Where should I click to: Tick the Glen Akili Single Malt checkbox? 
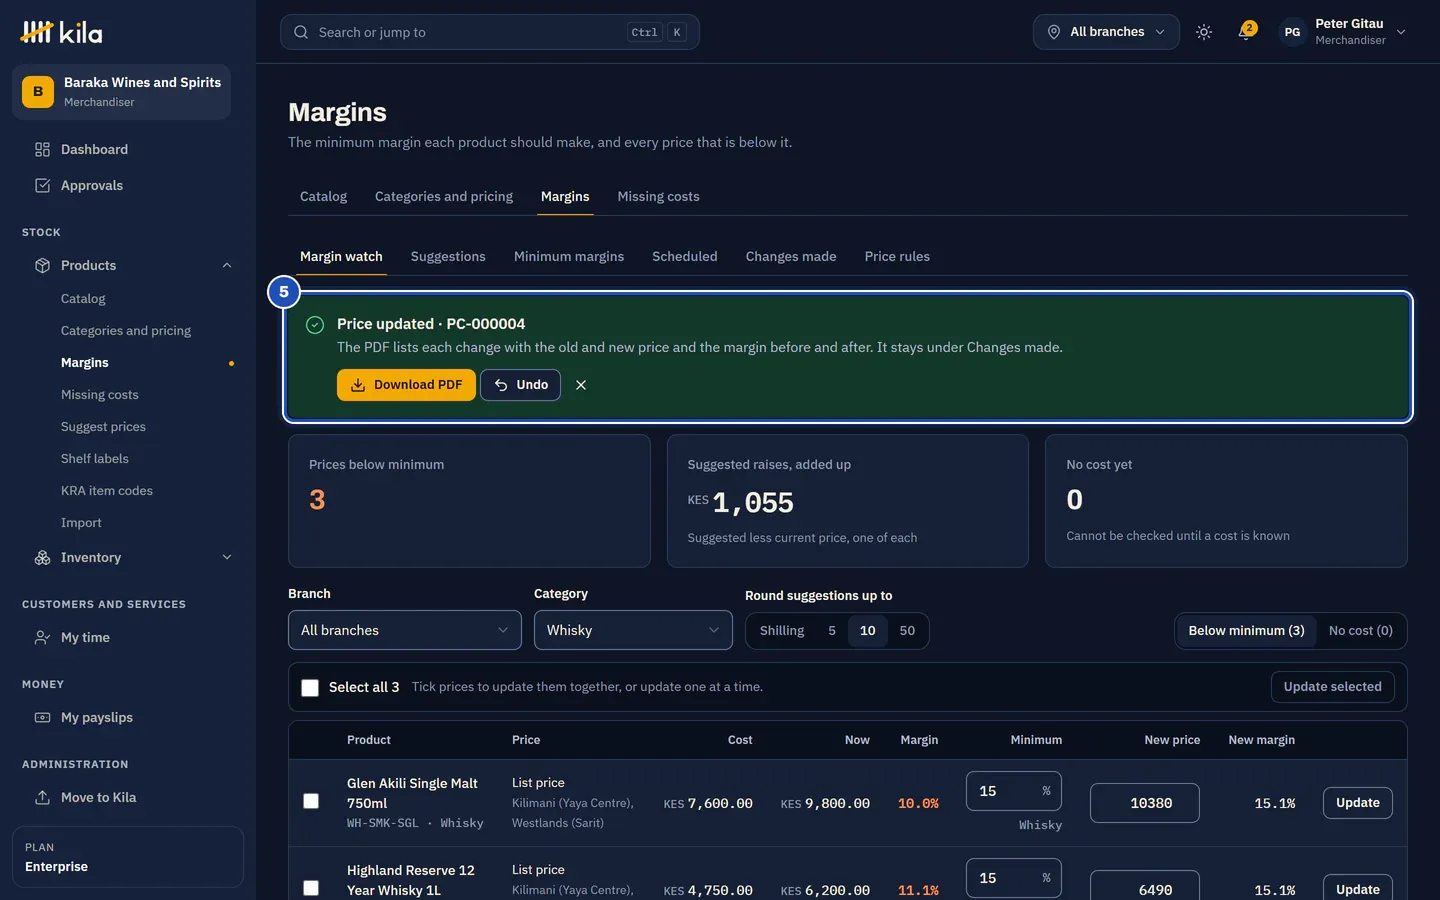(x=311, y=801)
